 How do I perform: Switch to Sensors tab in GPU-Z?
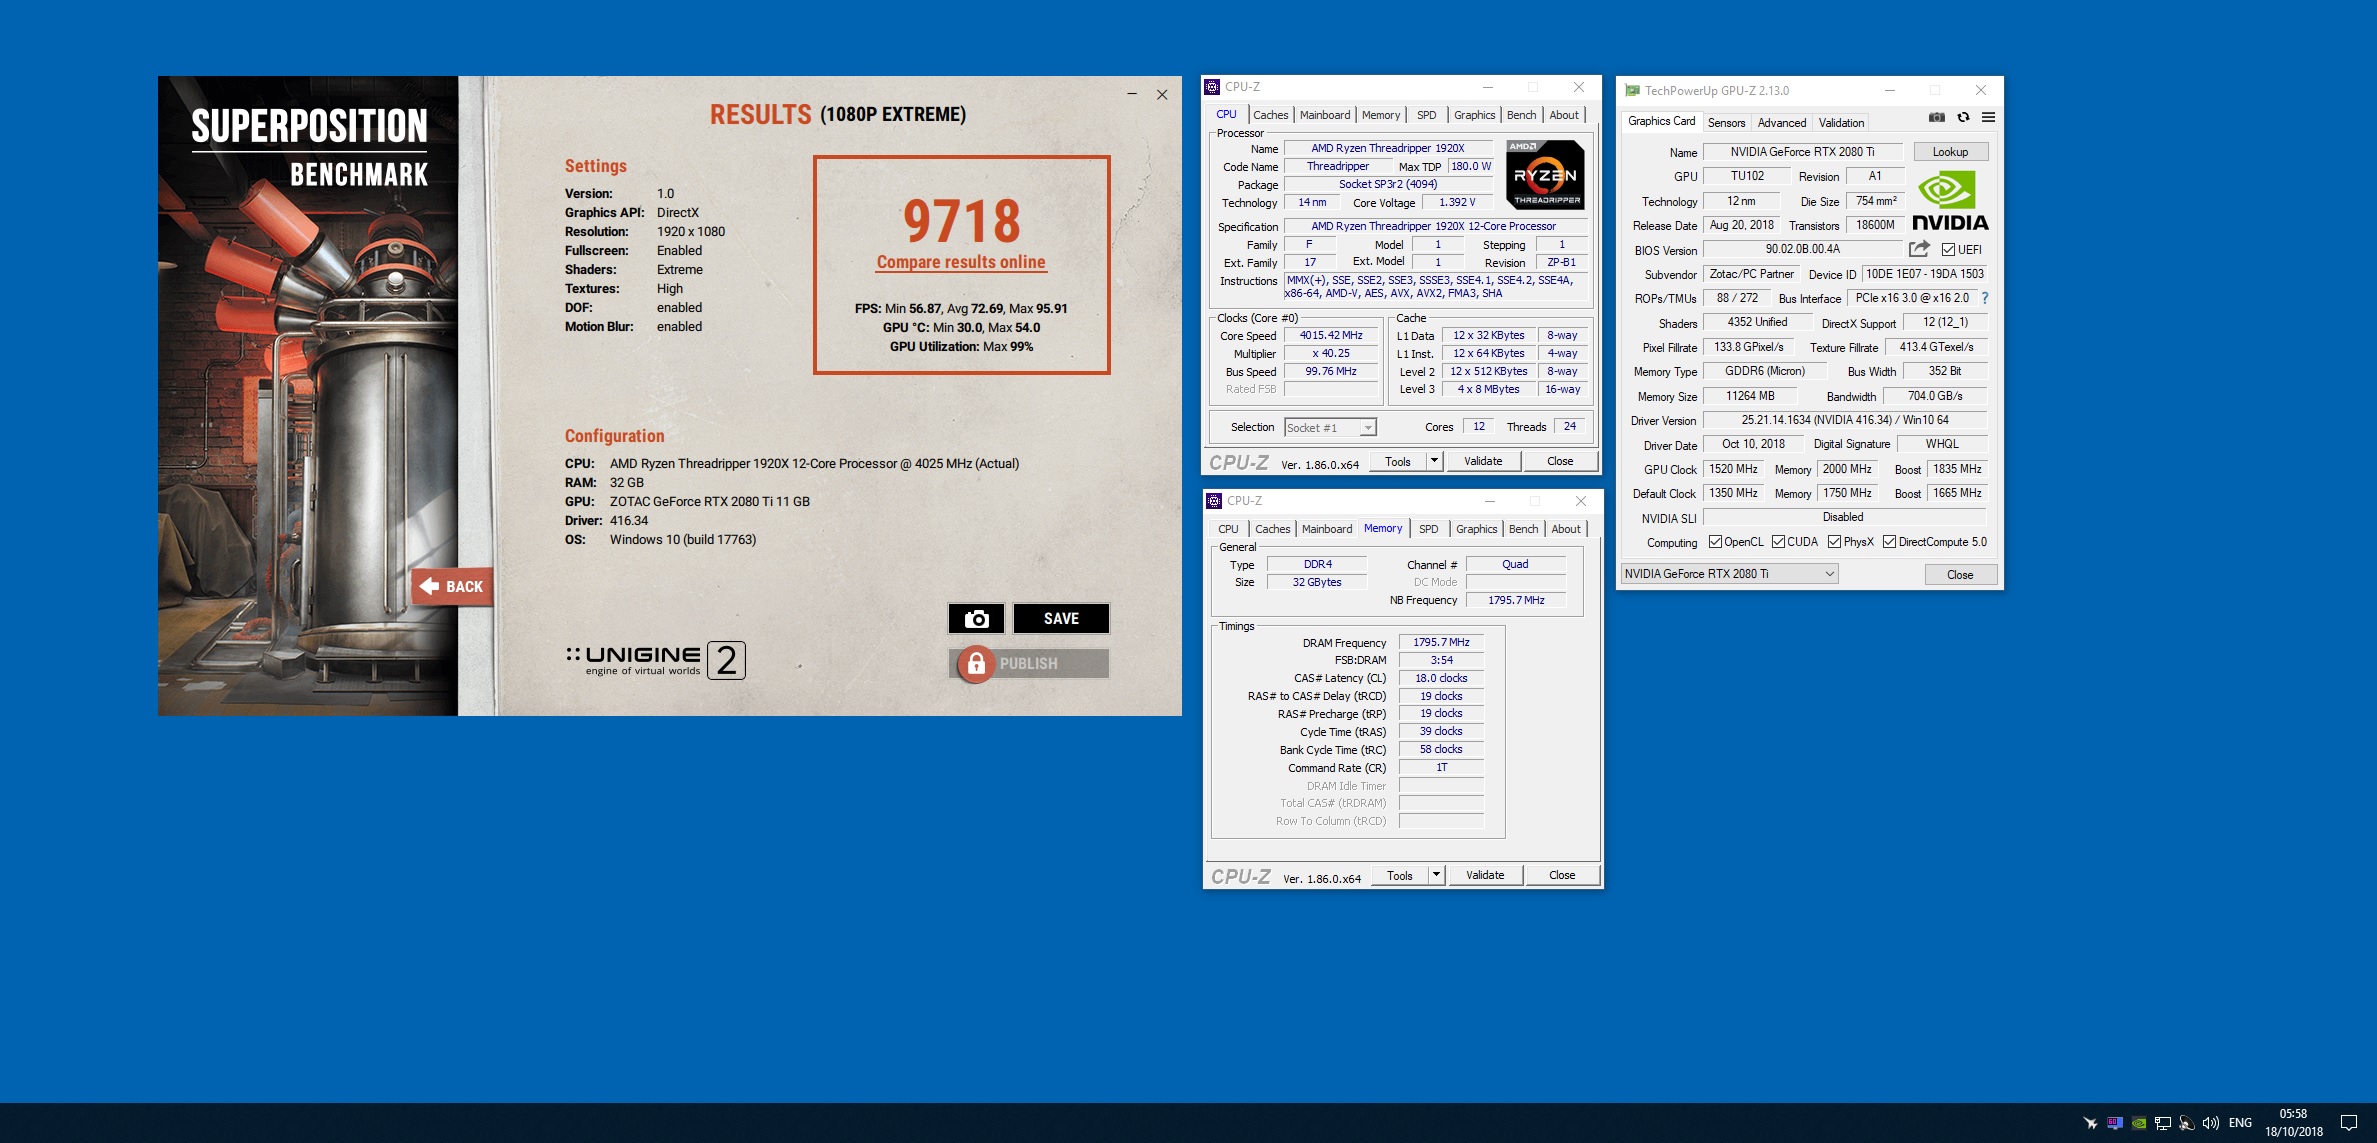click(x=1726, y=123)
